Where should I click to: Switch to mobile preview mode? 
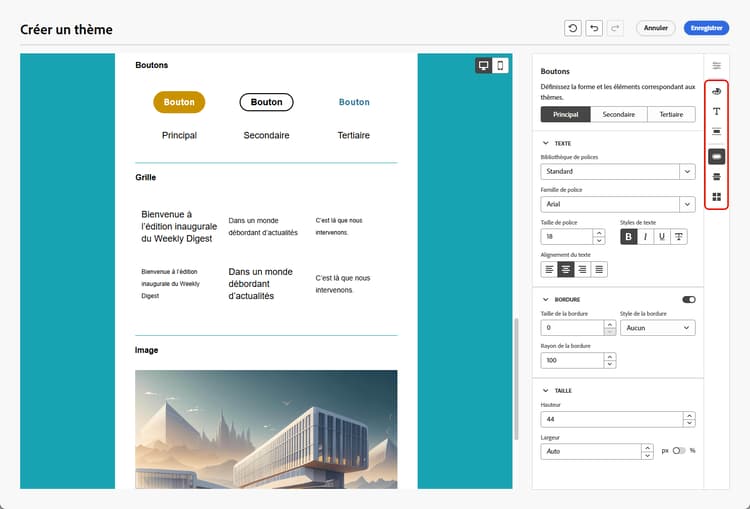(x=500, y=66)
